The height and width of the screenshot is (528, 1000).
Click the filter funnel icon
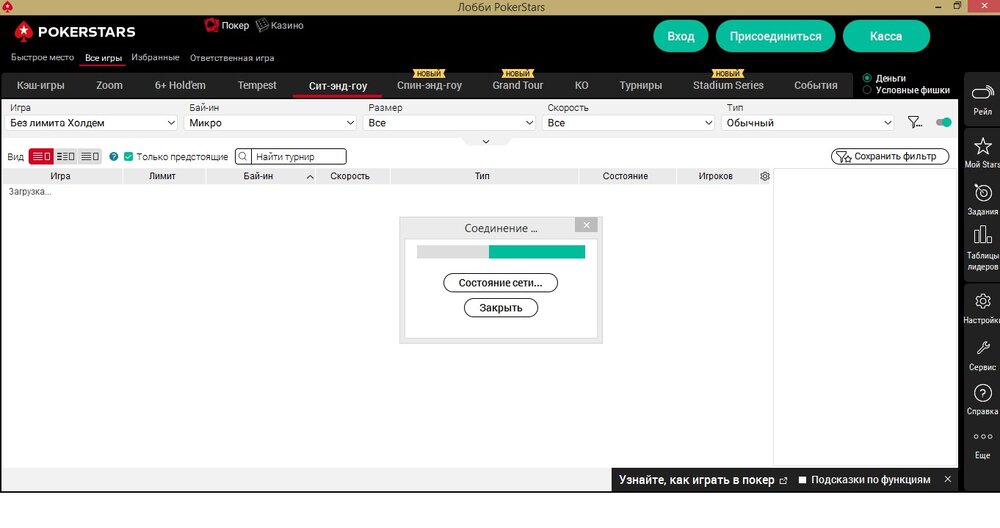(915, 122)
